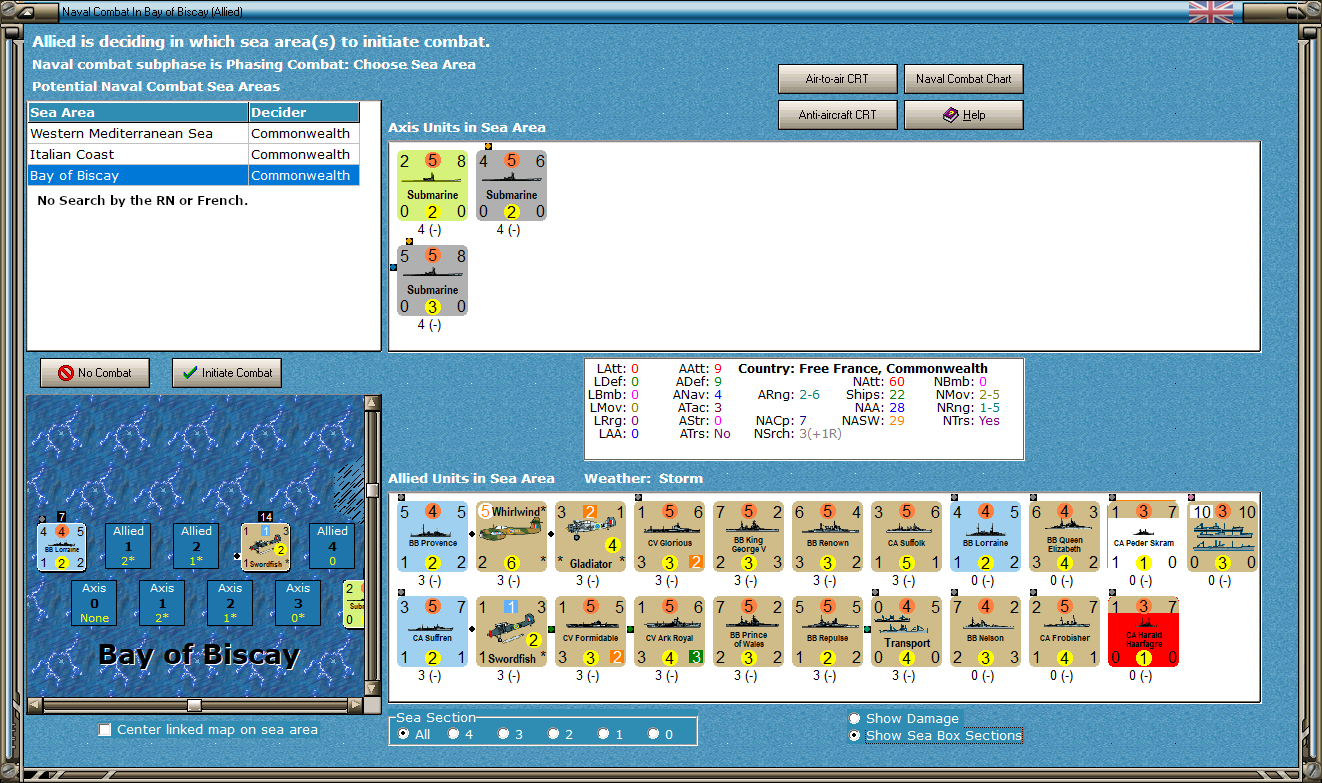Click map scroll right arrow
This screenshot has width=1322, height=783.
[x=356, y=705]
